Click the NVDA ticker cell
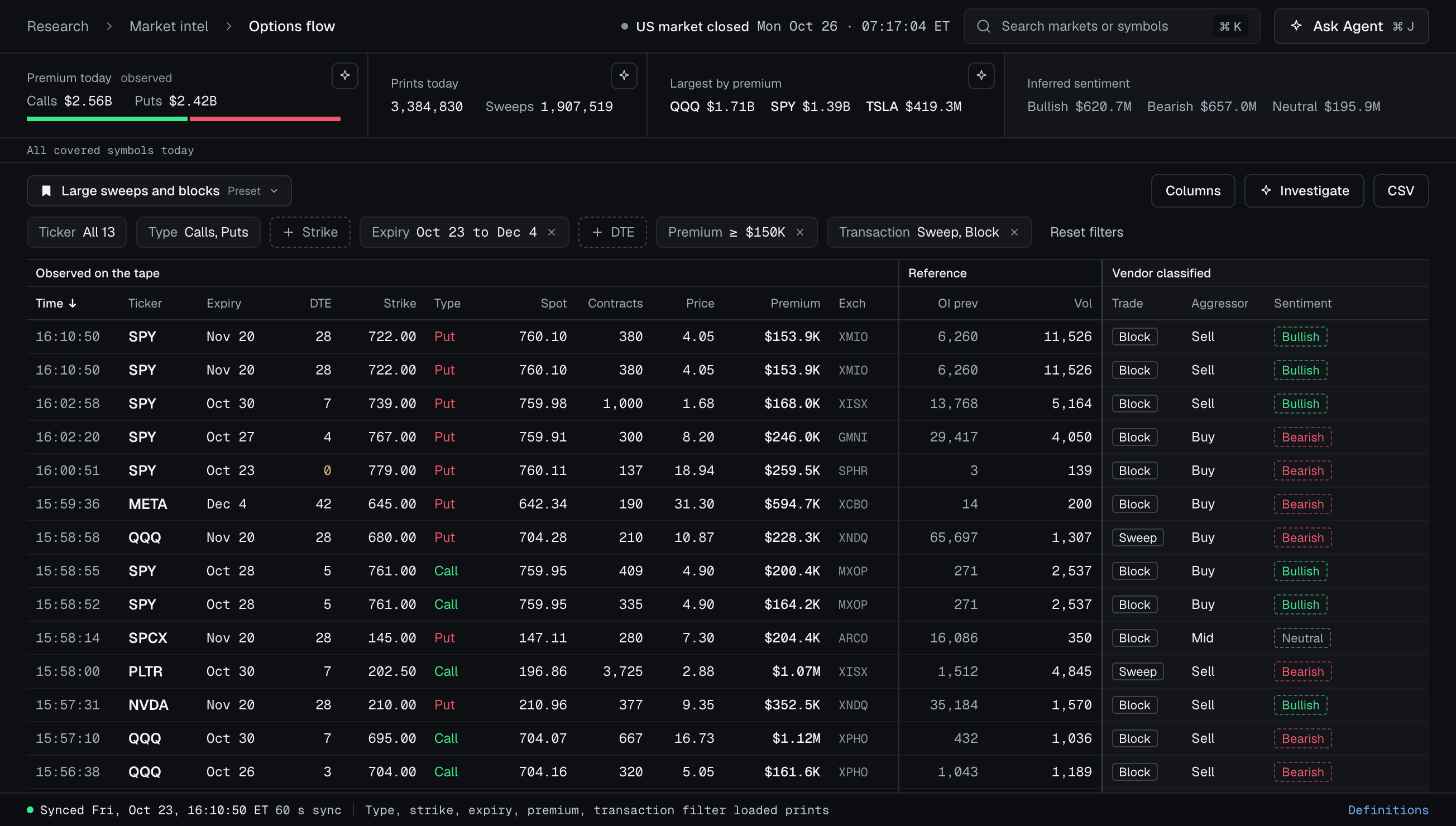 (149, 705)
